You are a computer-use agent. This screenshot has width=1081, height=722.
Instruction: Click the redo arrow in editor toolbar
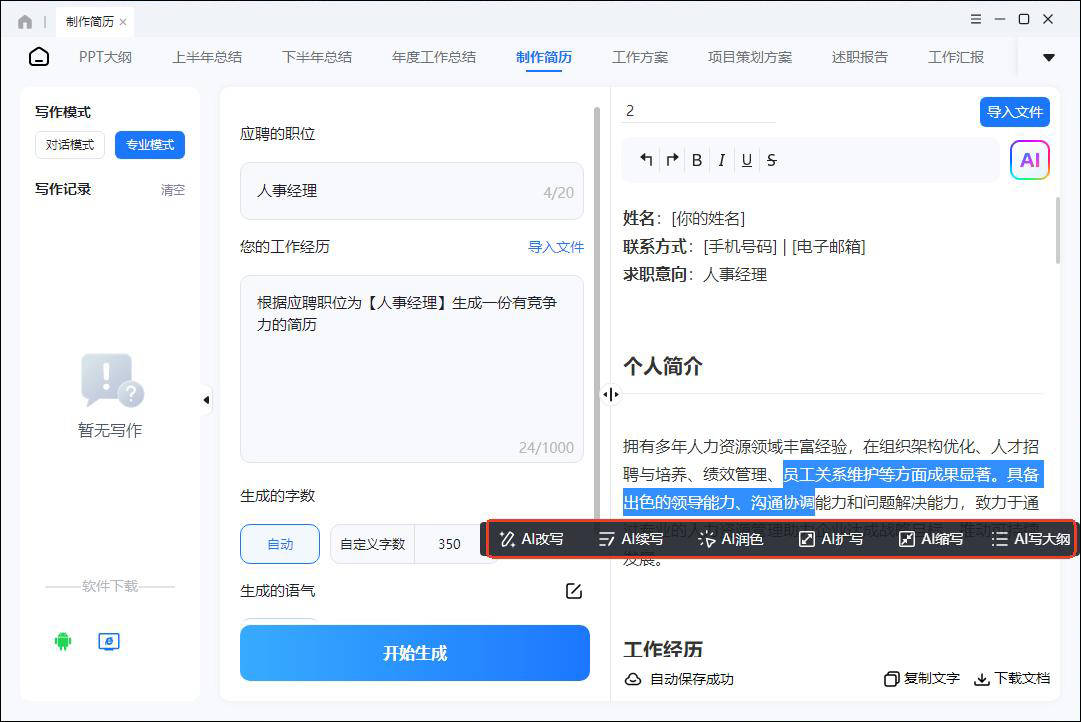pos(672,160)
